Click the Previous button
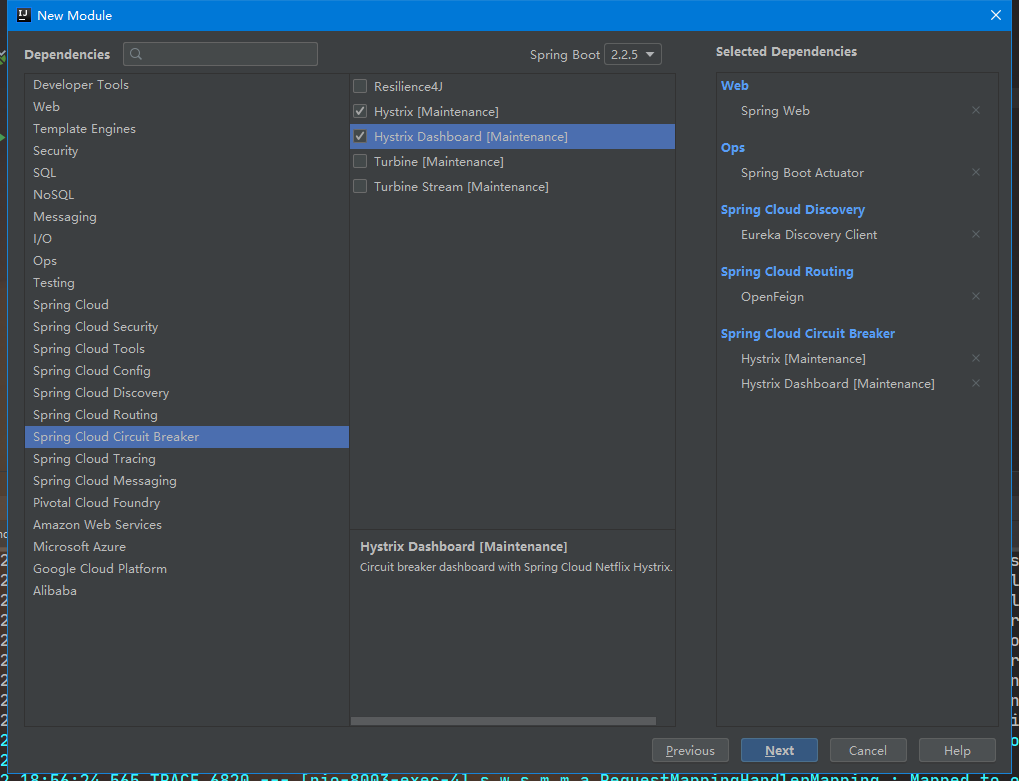This screenshot has height=781, width=1019. pyautogui.click(x=690, y=750)
